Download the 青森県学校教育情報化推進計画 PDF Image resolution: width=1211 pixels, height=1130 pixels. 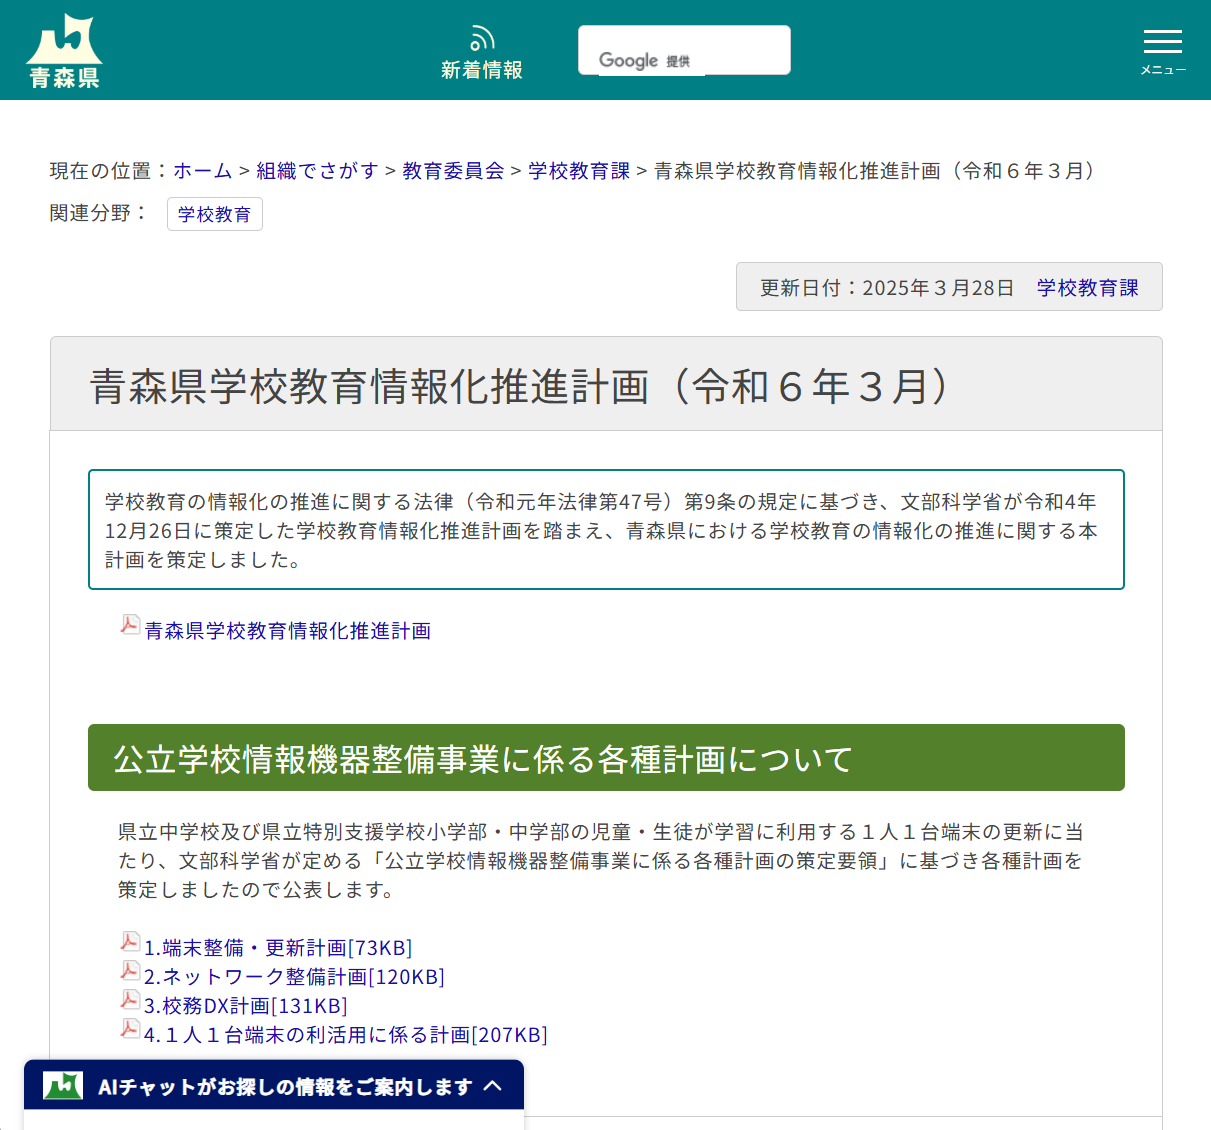tap(288, 630)
